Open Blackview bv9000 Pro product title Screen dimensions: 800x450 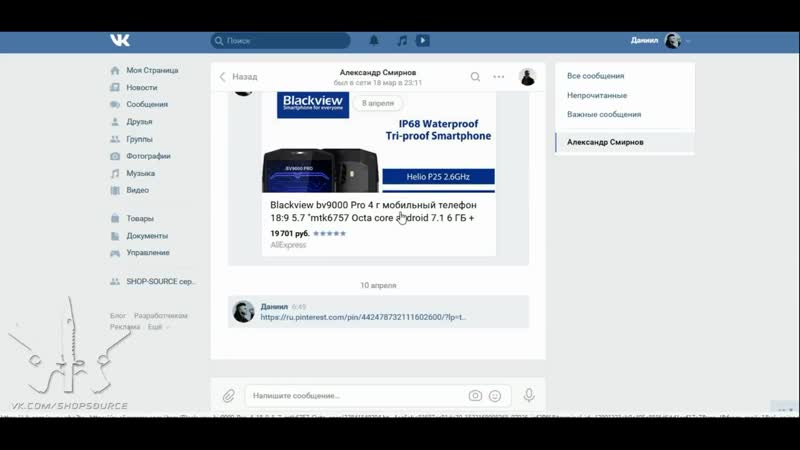click(x=373, y=211)
